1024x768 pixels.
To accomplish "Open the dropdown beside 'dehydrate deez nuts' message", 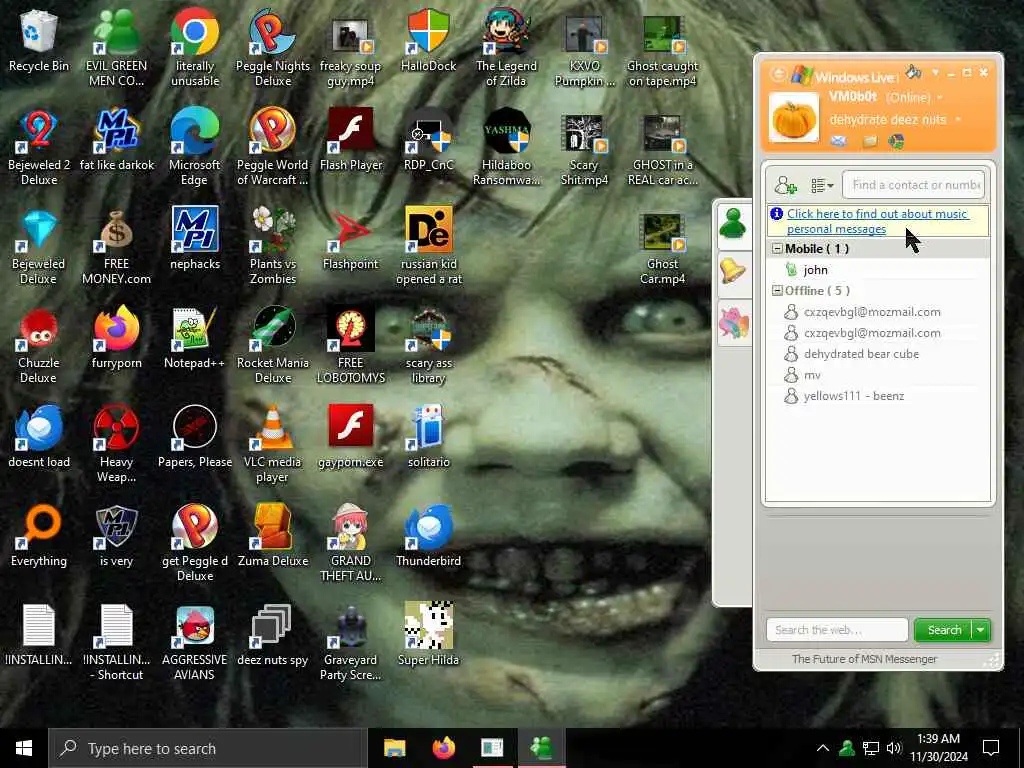I will point(958,120).
